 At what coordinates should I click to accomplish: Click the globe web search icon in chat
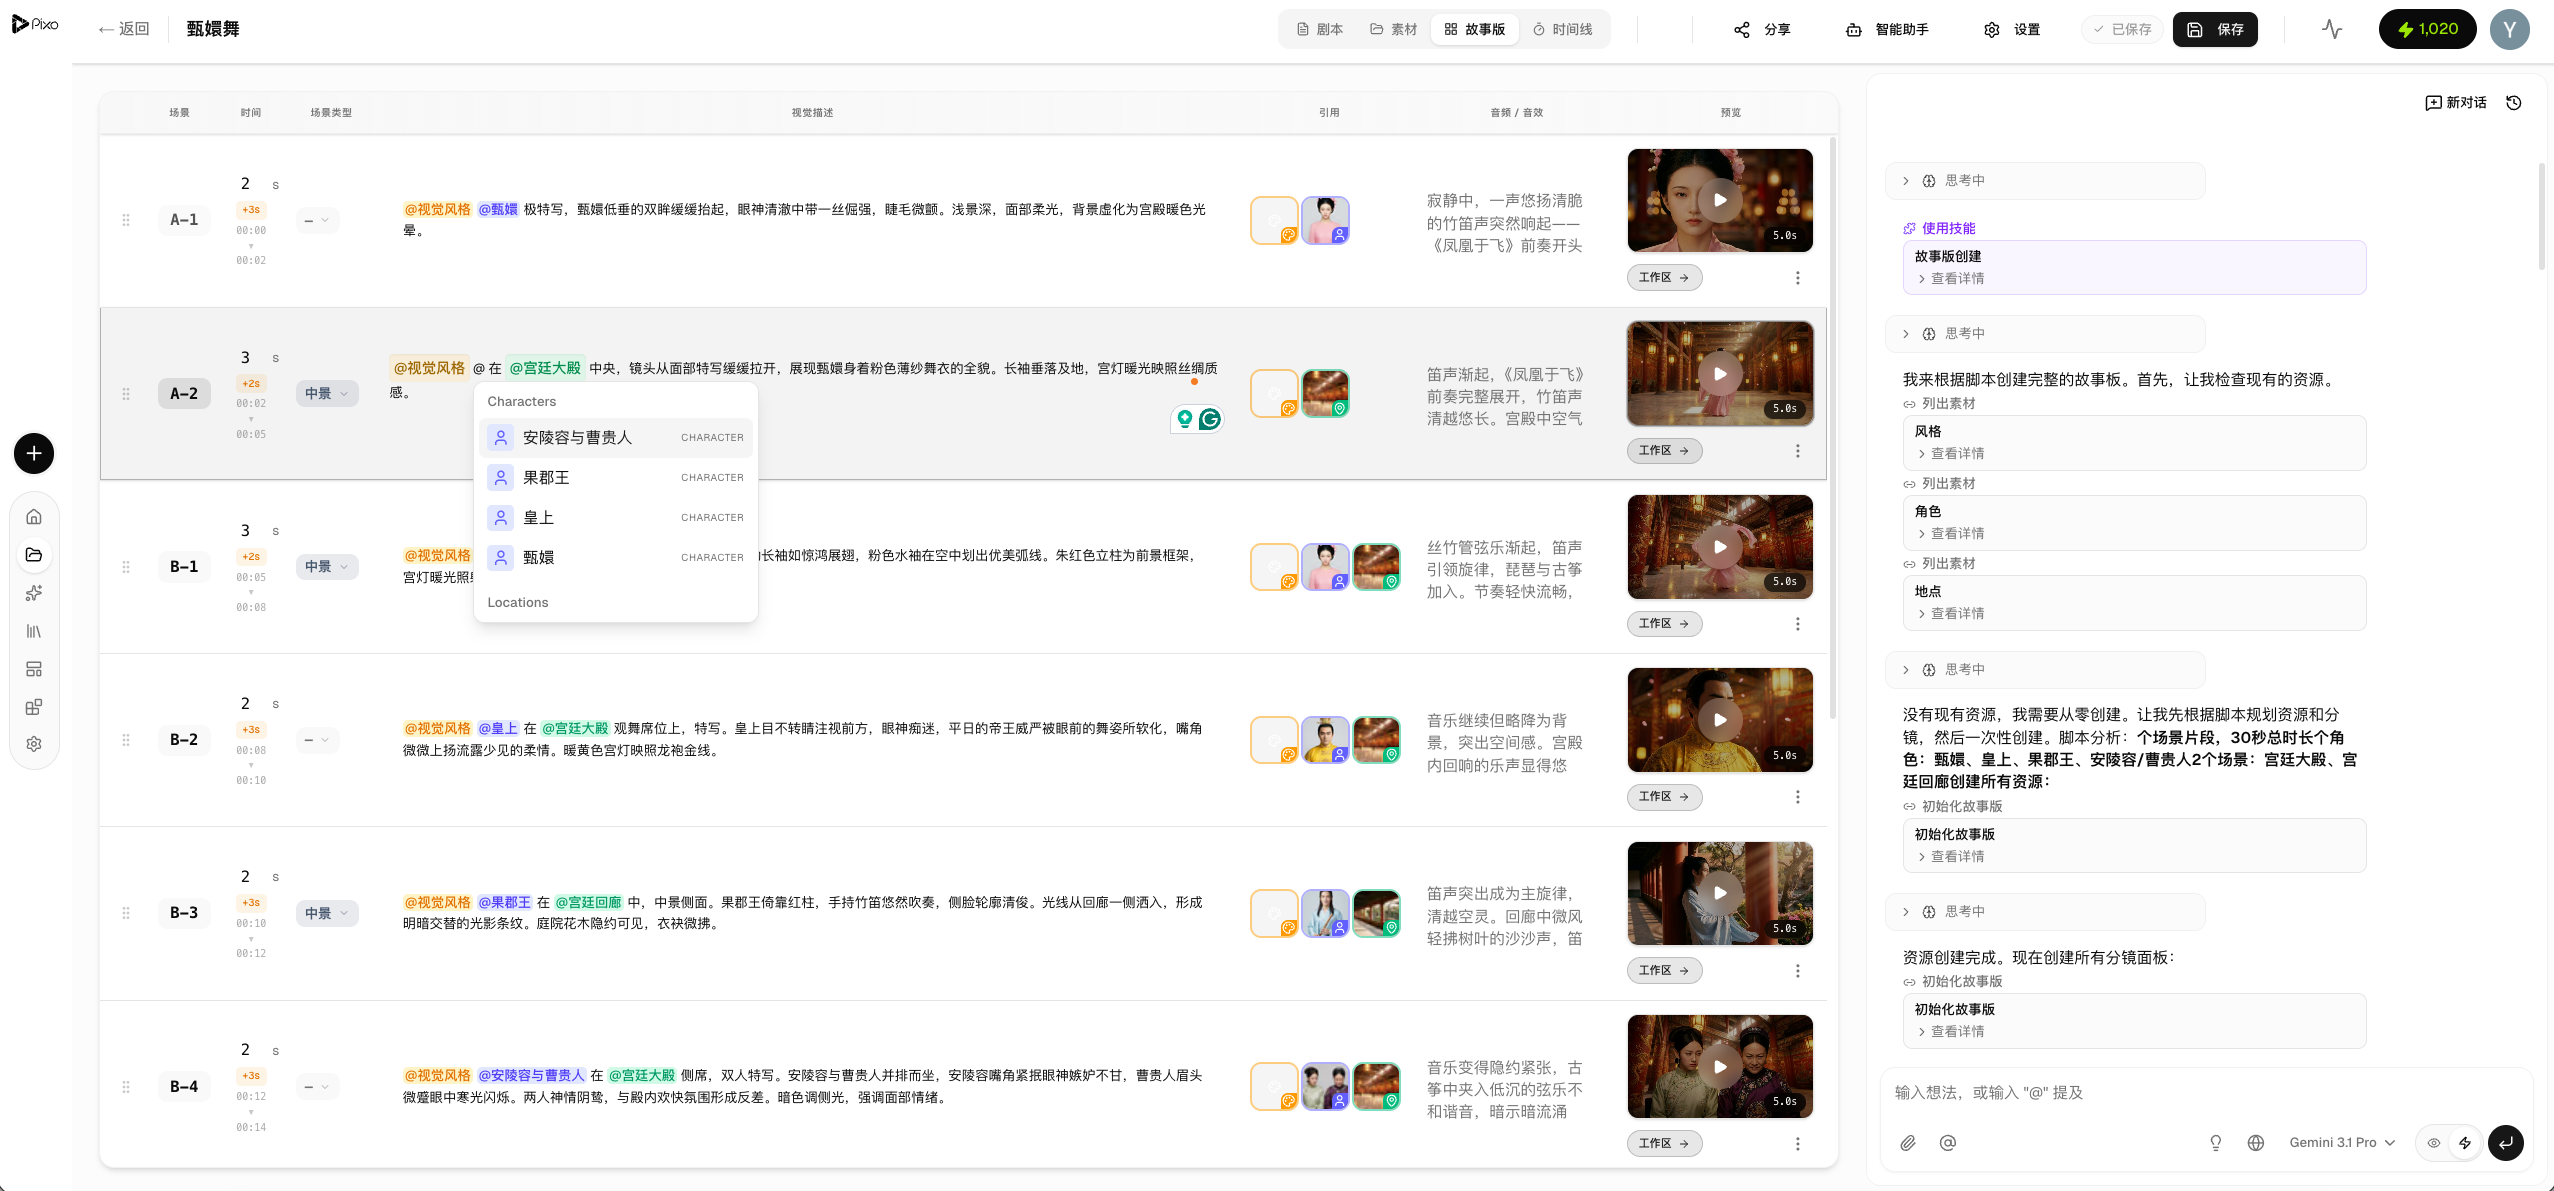click(2256, 1142)
